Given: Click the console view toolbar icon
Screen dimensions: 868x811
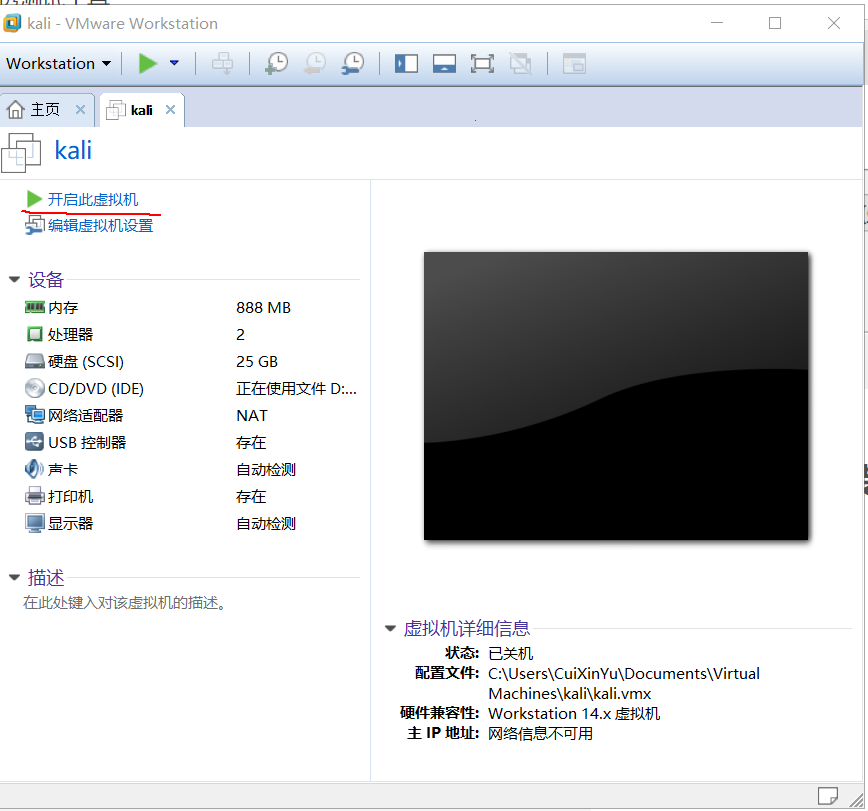Looking at the screenshot, I should click(x=574, y=64).
